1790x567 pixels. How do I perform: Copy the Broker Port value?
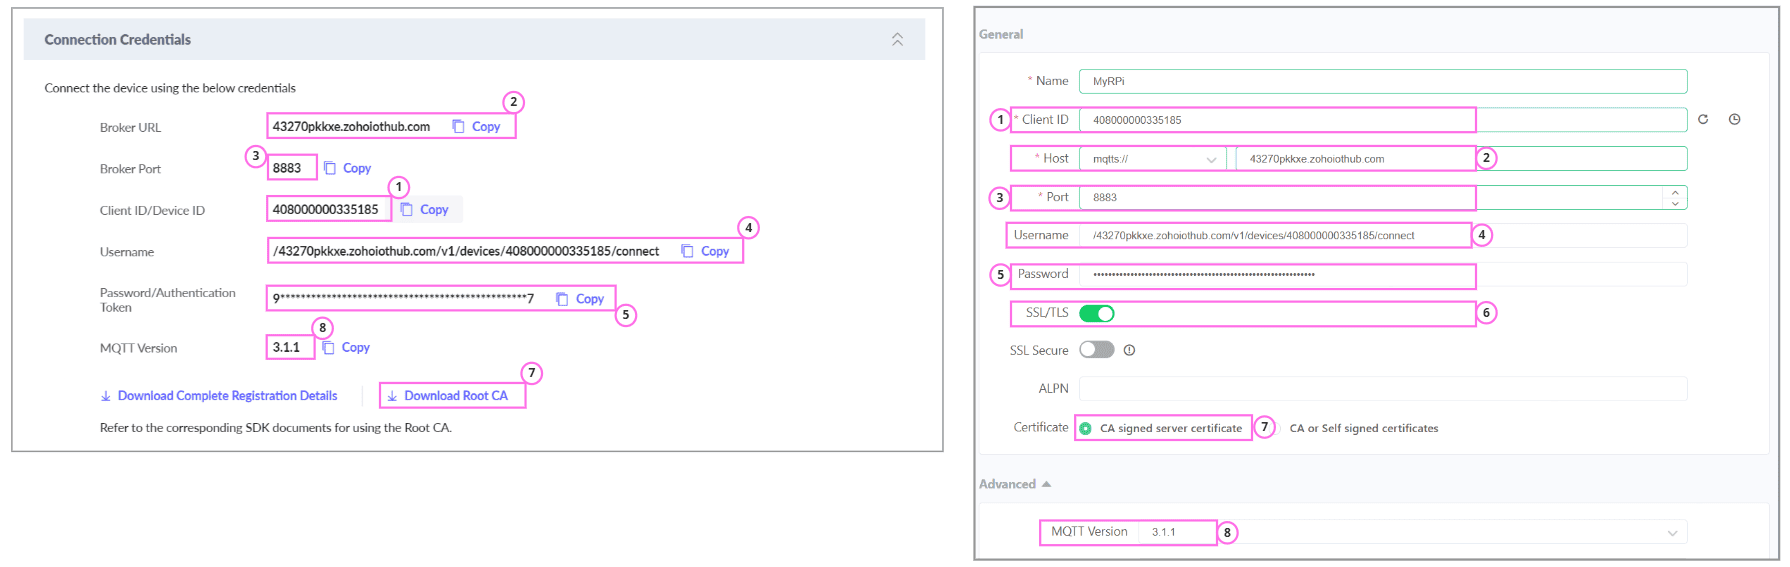[x=347, y=168]
